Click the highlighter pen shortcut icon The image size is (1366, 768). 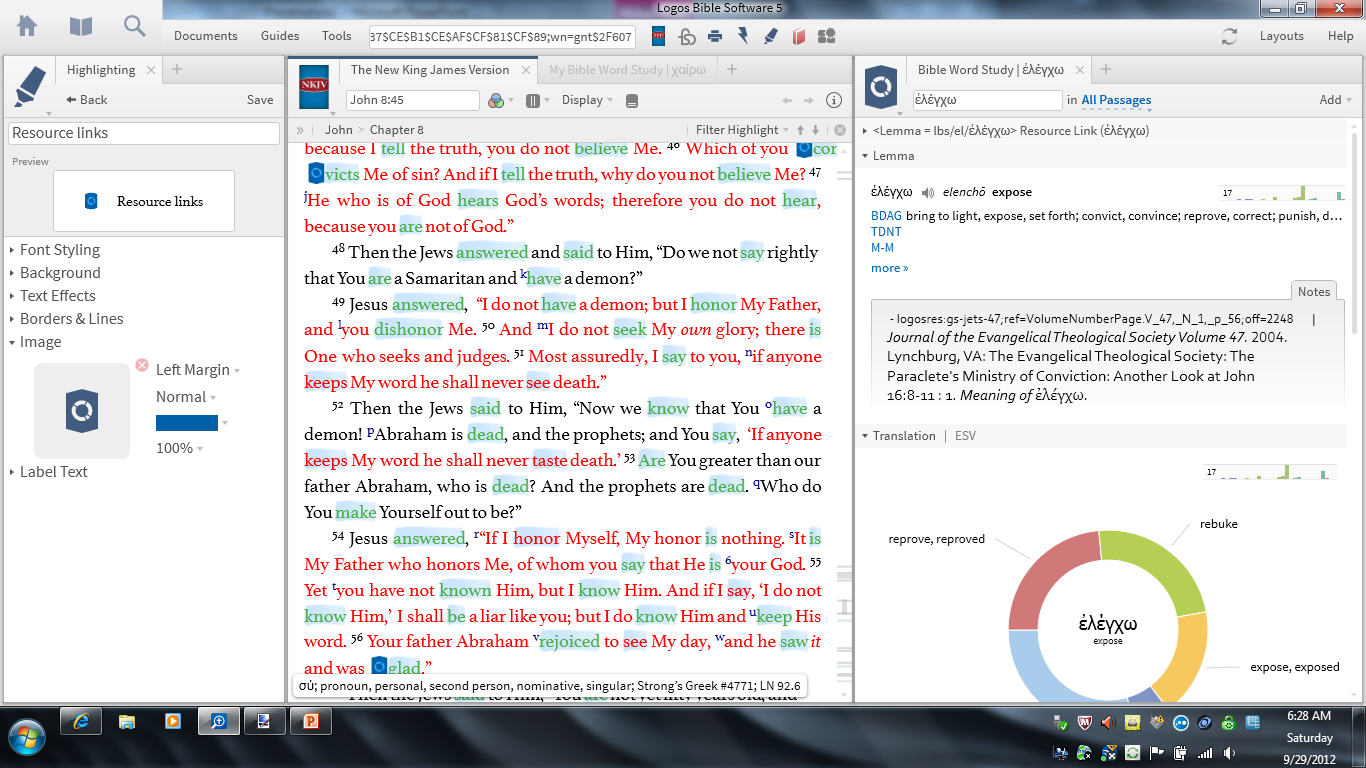[770, 36]
